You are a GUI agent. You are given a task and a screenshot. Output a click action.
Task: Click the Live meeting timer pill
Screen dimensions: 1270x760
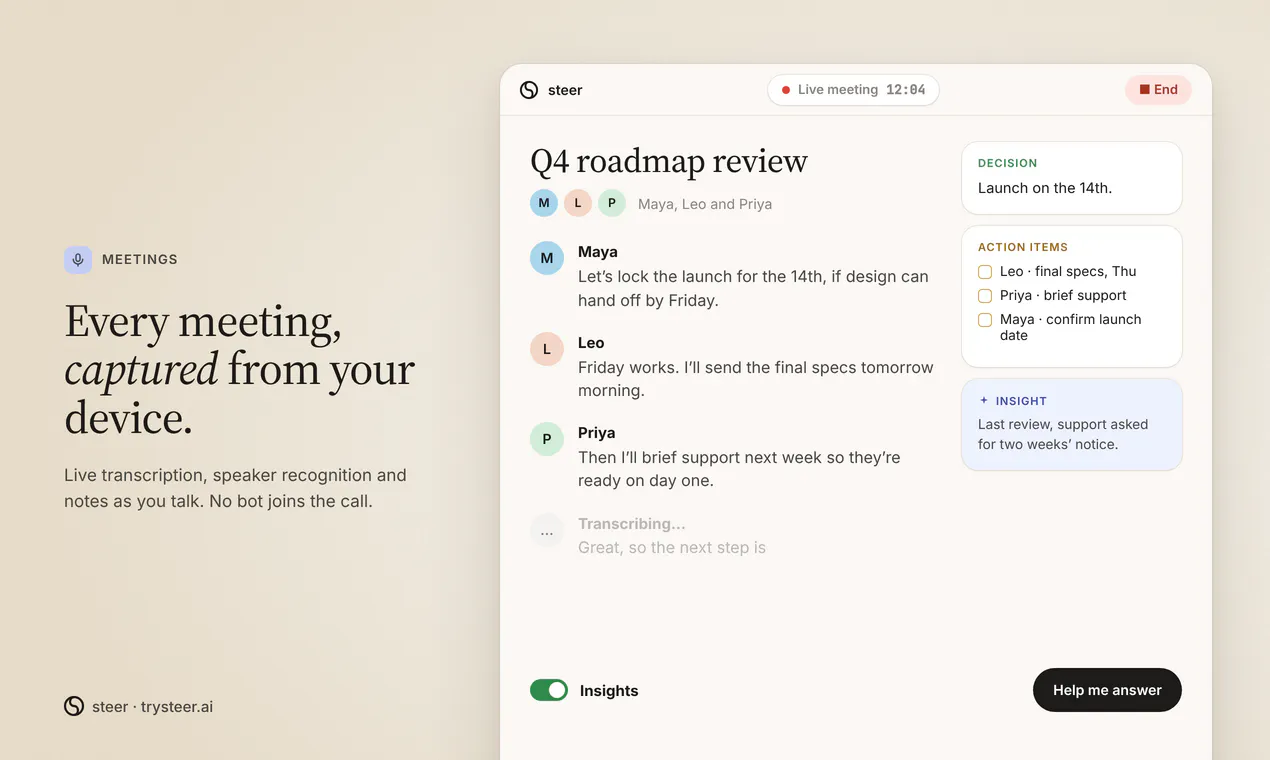853,90
